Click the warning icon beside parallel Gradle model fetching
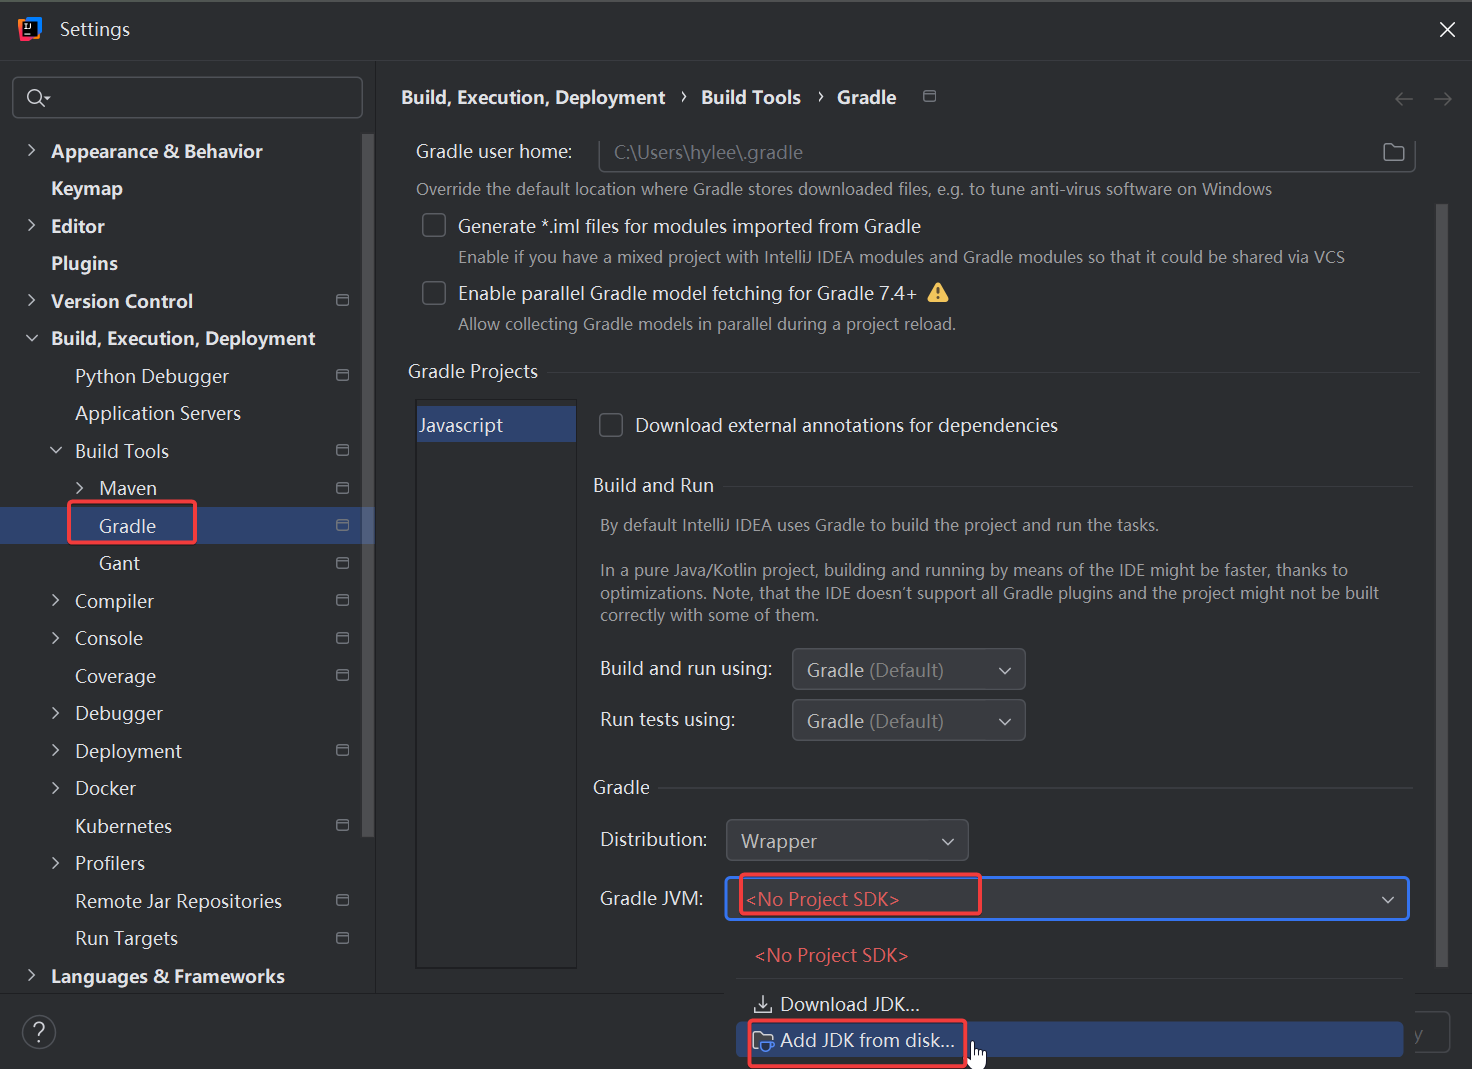 coord(938,293)
